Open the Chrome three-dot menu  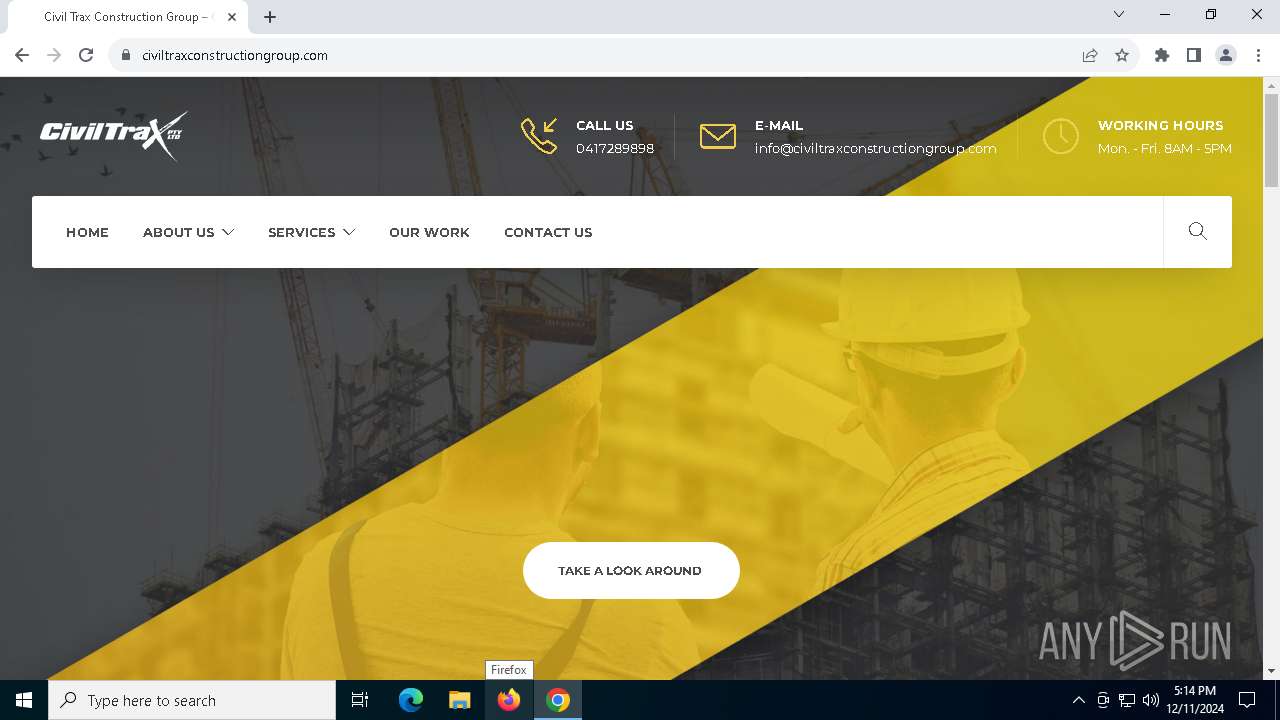pos(1257,55)
